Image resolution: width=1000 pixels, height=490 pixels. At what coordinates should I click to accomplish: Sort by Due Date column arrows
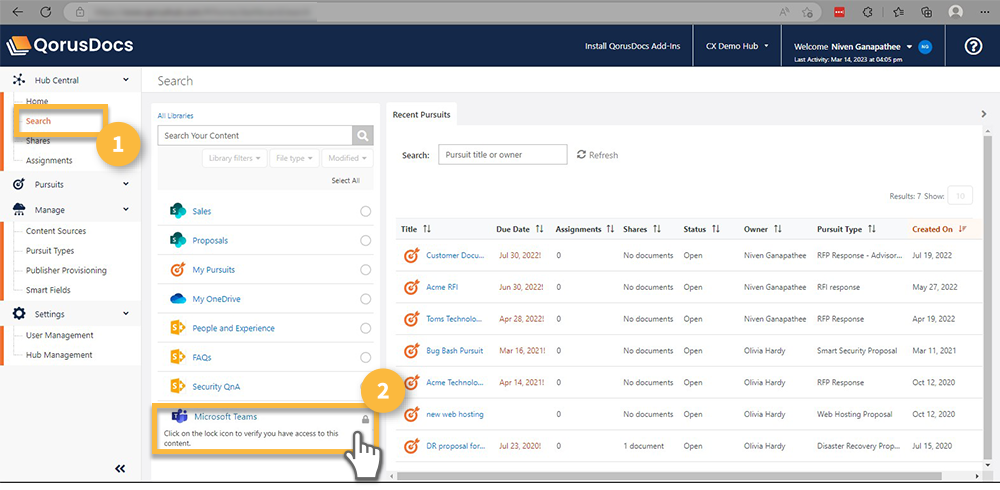pos(540,229)
